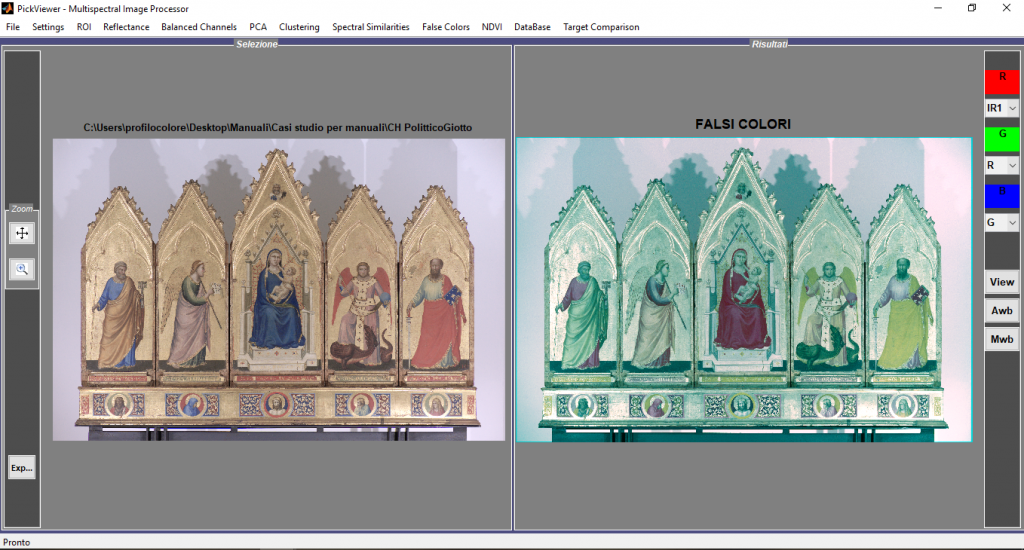Image resolution: width=1024 pixels, height=550 pixels.
Task: Click the red R color swatch
Action: 1002,82
